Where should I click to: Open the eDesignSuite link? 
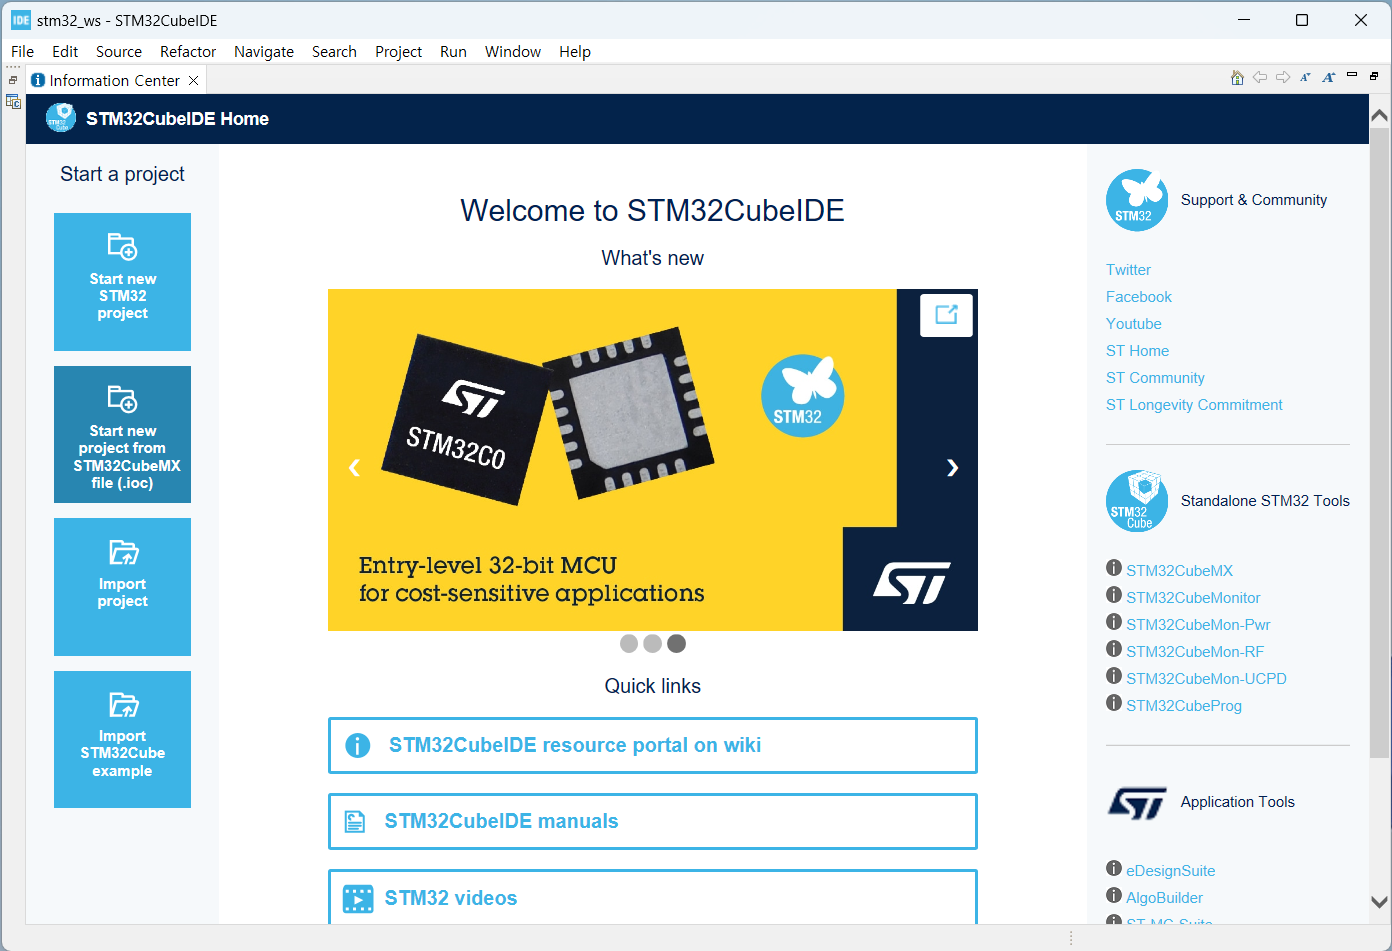[x=1171, y=871]
